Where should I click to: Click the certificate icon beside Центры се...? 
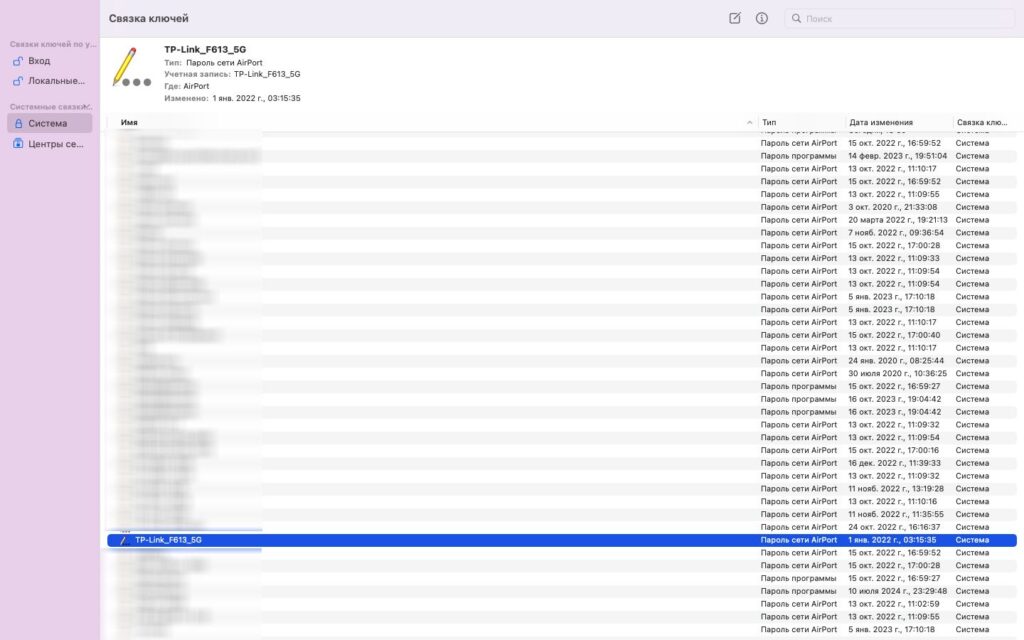point(18,144)
